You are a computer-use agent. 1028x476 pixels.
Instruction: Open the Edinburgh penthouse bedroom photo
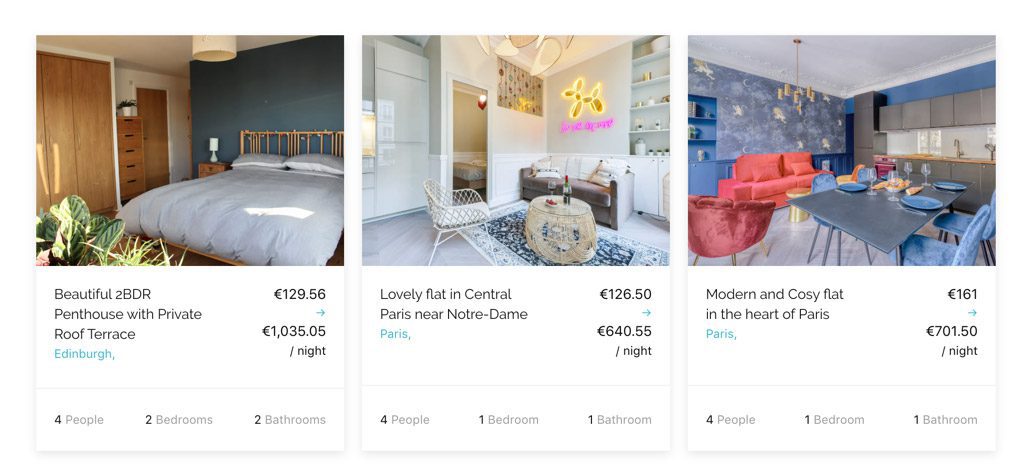[x=190, y=150]
